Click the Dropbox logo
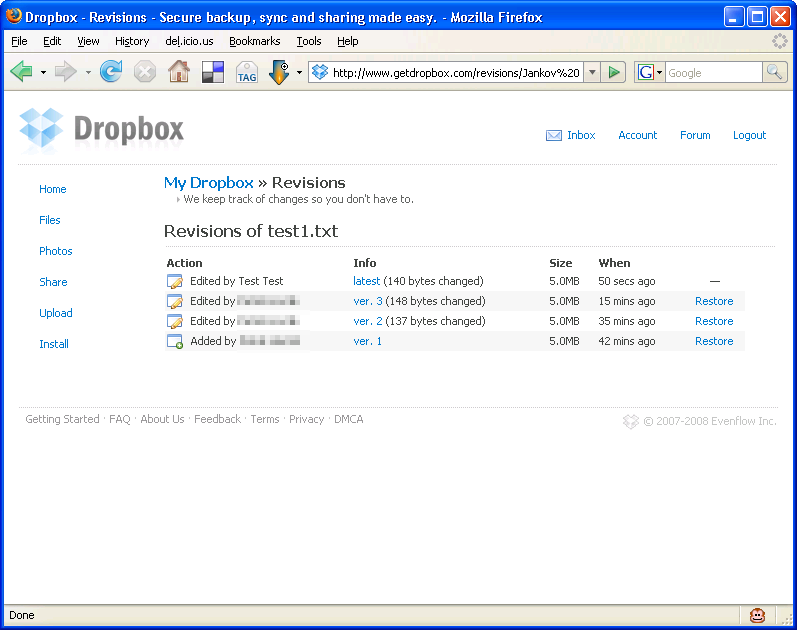797x630 pixels. tap(101, 129)
